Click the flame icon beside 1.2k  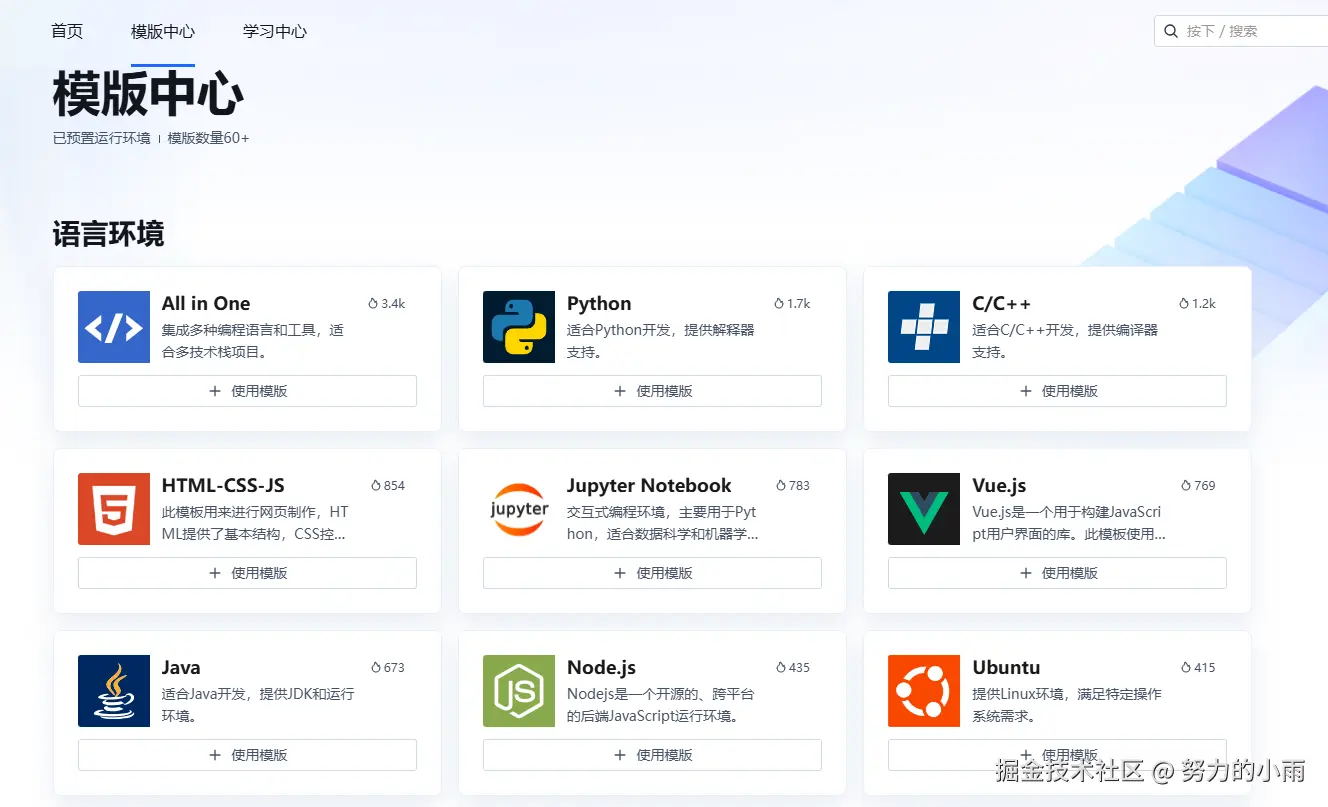point(1183,303)
